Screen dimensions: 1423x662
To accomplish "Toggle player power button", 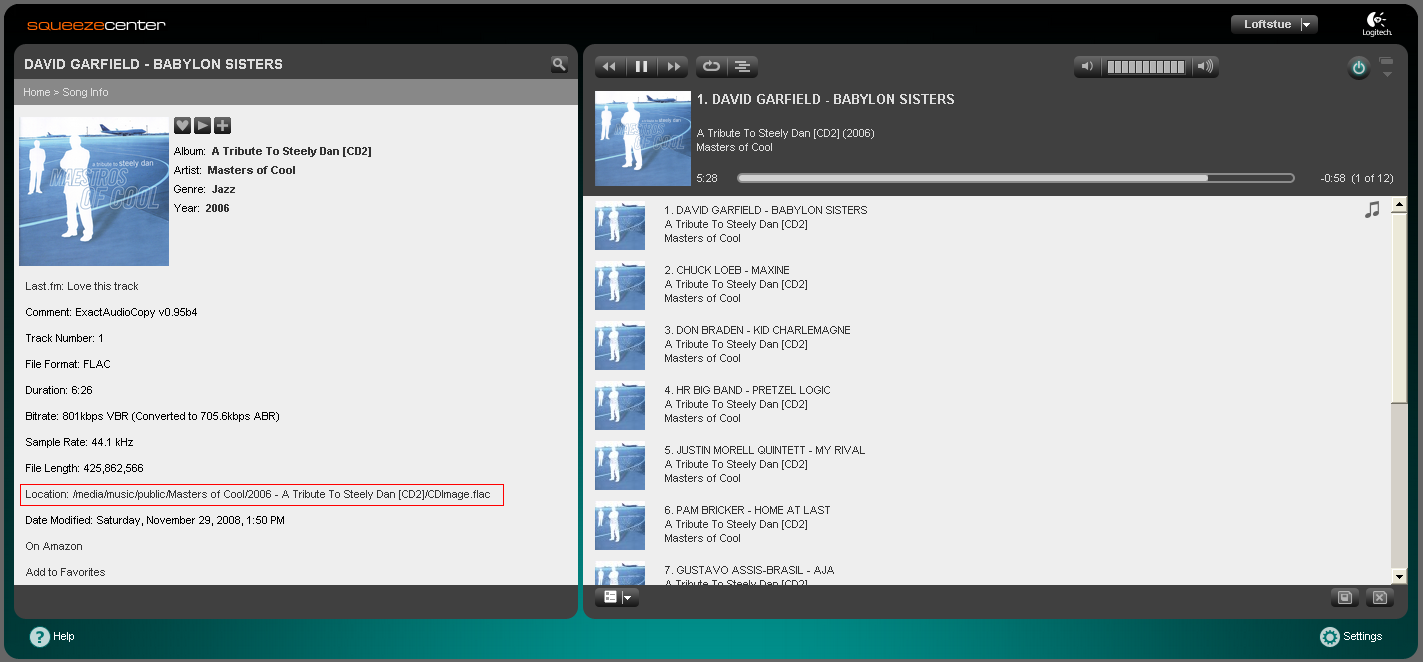I will [x=1358, y=68].
